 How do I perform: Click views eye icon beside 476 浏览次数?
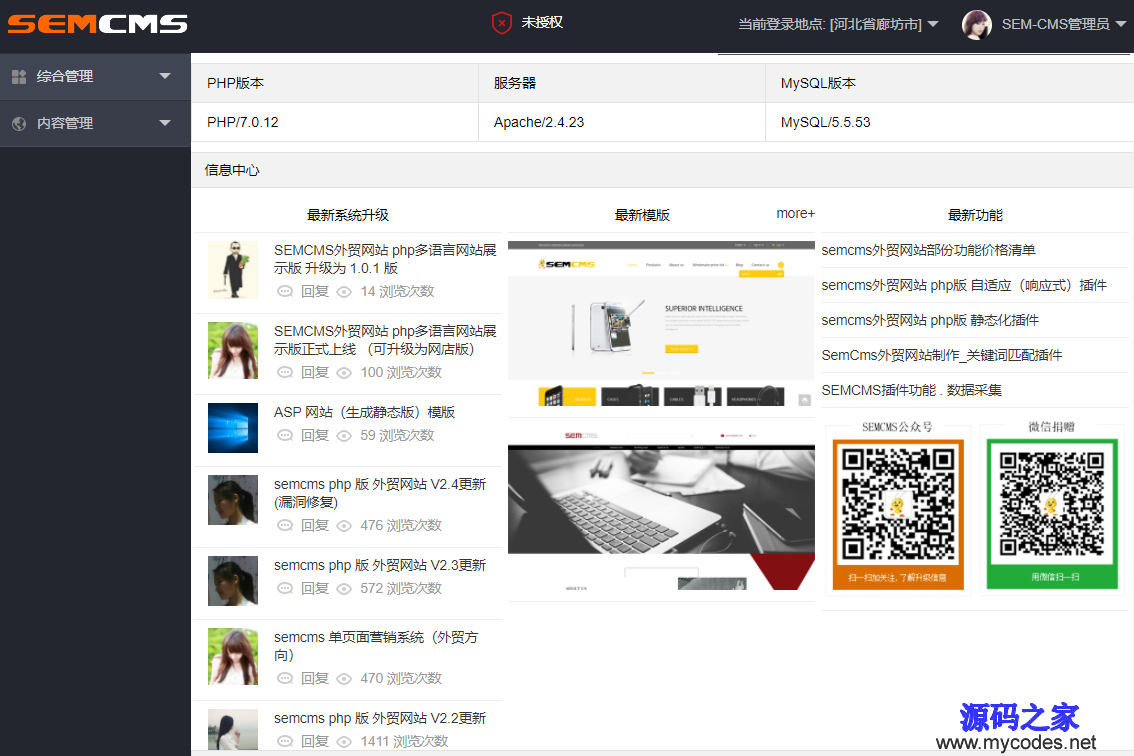(x=344, y=525)
